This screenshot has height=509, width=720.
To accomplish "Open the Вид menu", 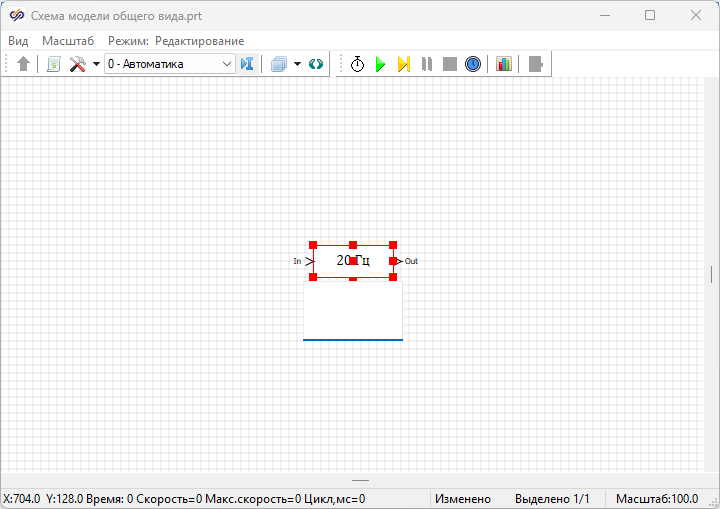I will pos(18,41).
